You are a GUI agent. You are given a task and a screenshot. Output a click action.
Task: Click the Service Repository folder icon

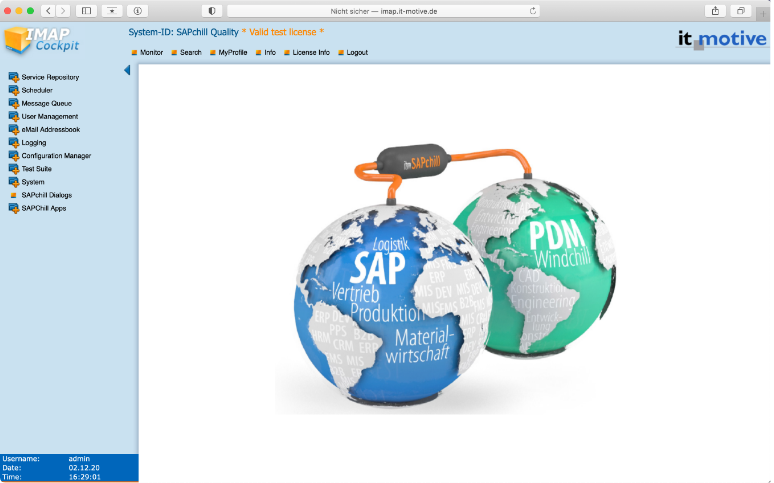(14, 77)
